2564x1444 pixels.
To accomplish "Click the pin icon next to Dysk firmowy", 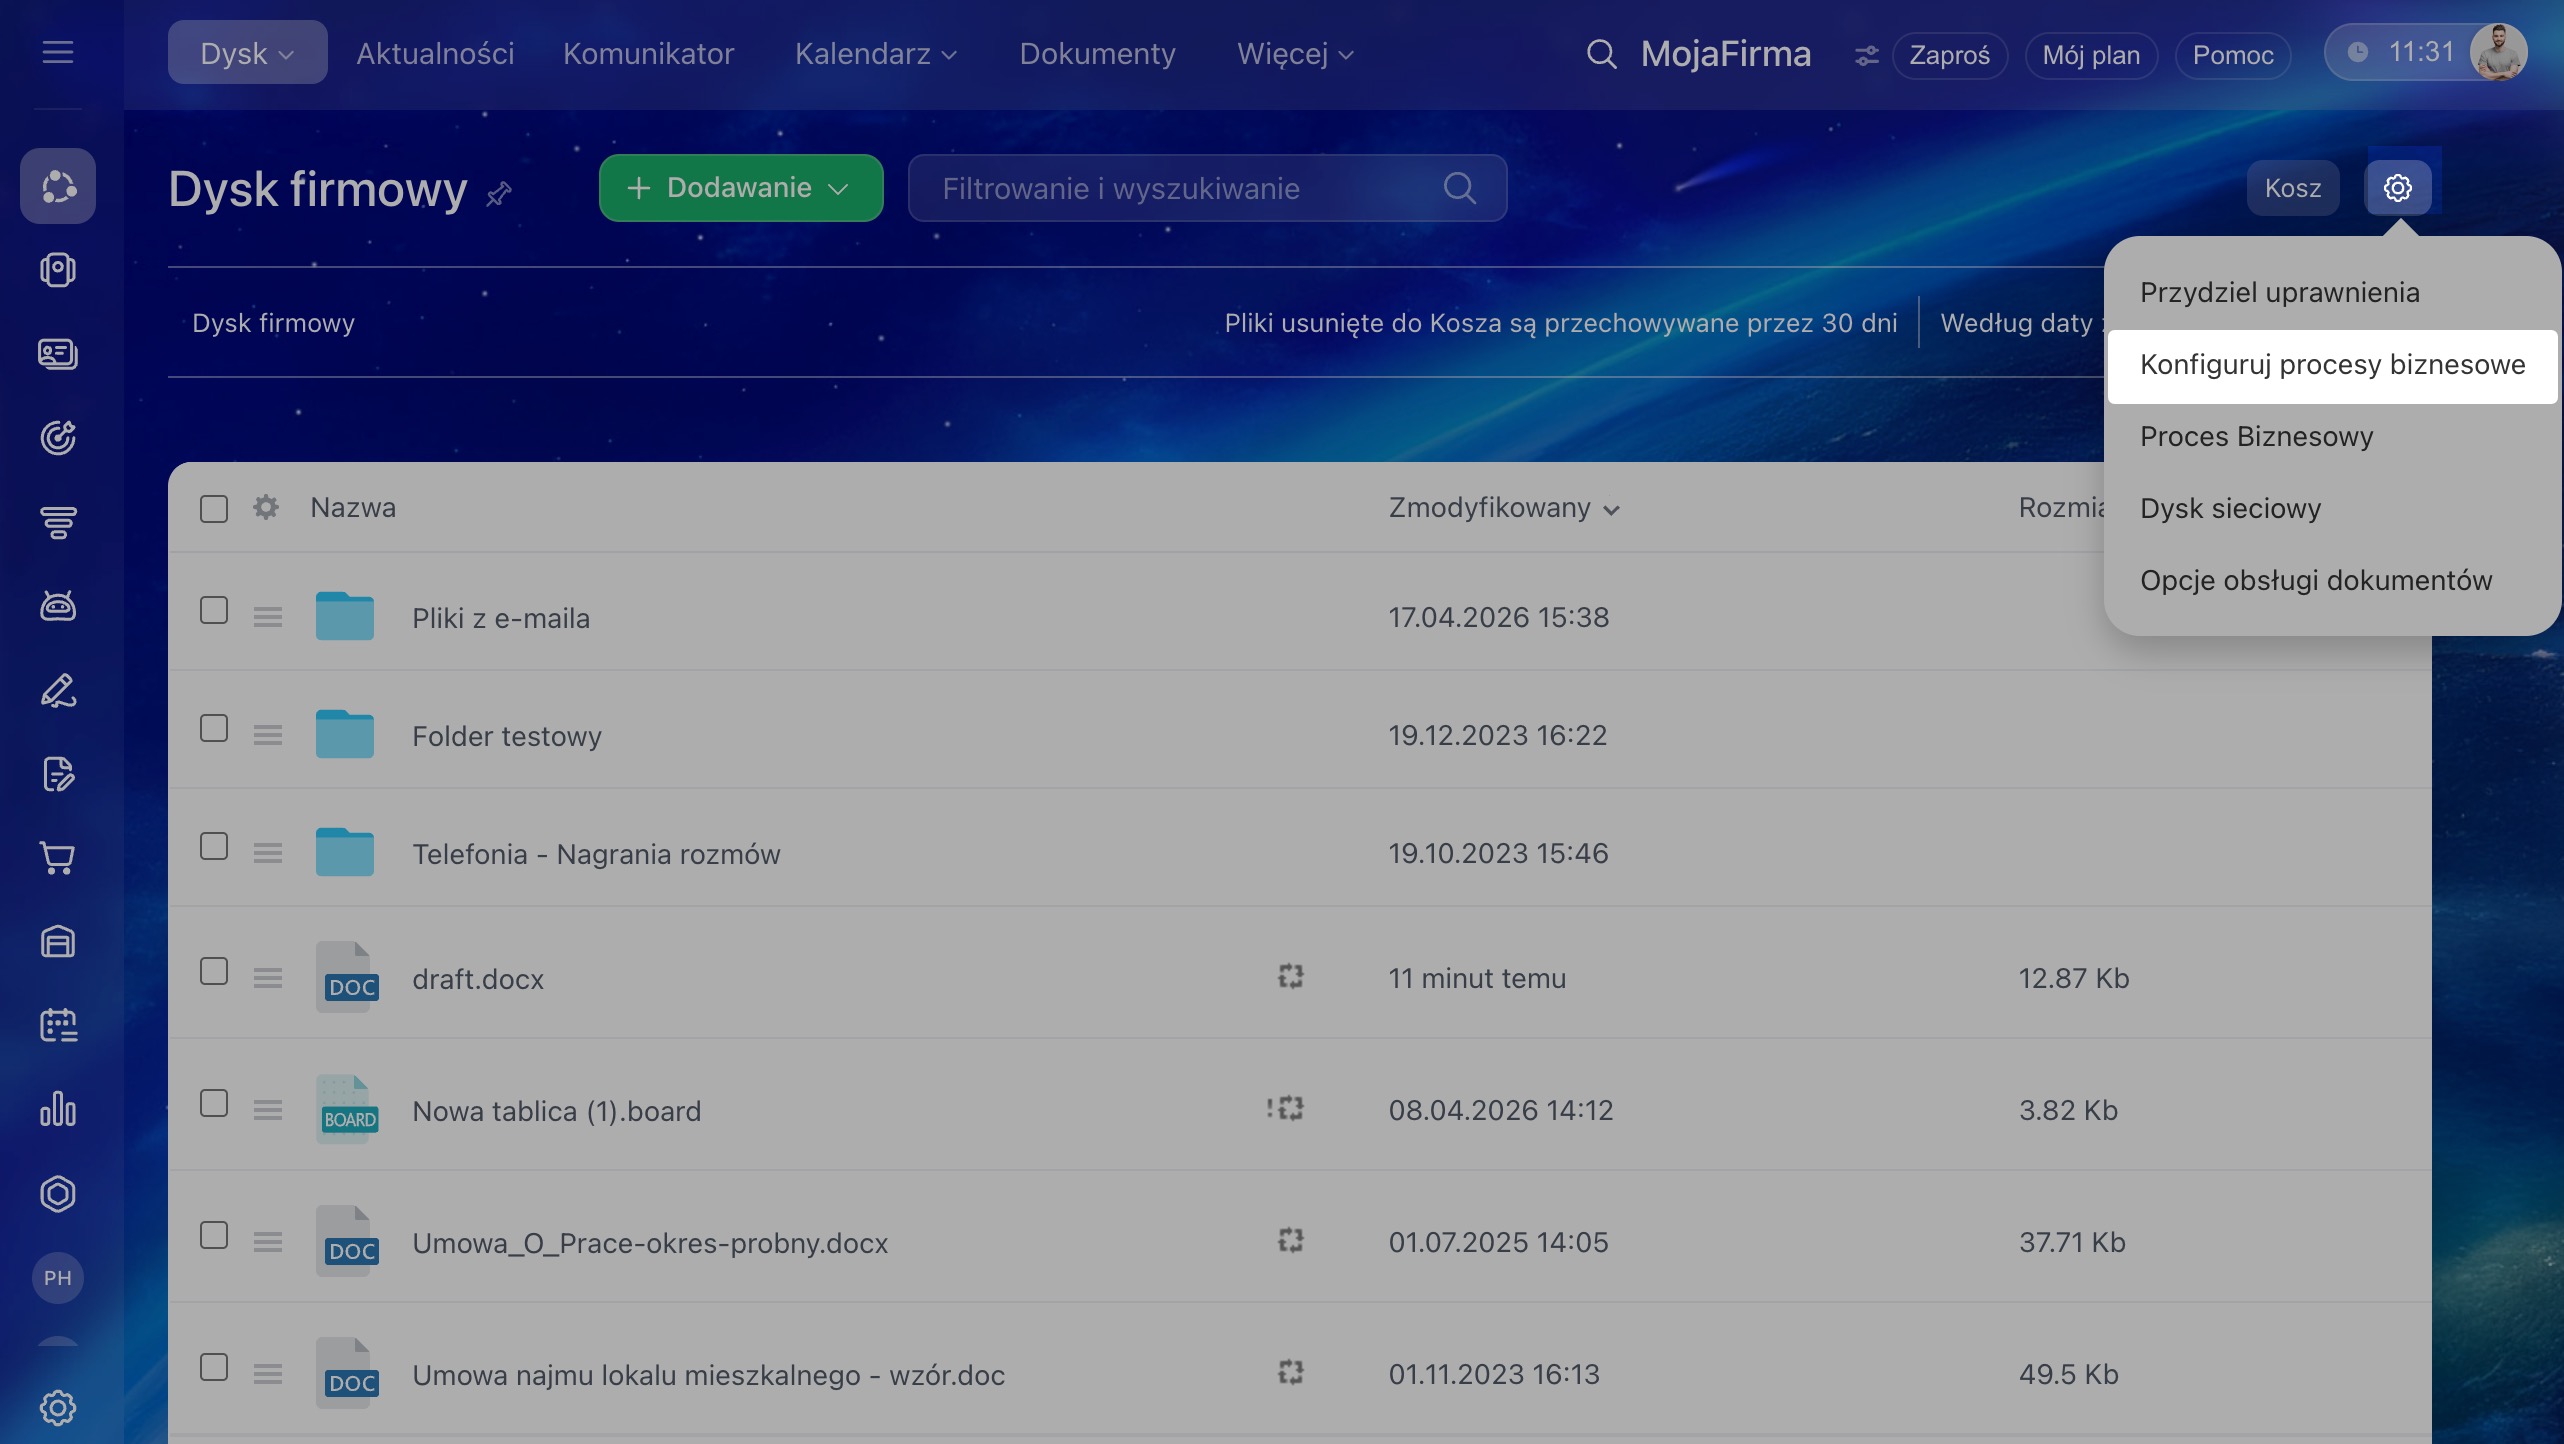I will [x=499, y=193].
